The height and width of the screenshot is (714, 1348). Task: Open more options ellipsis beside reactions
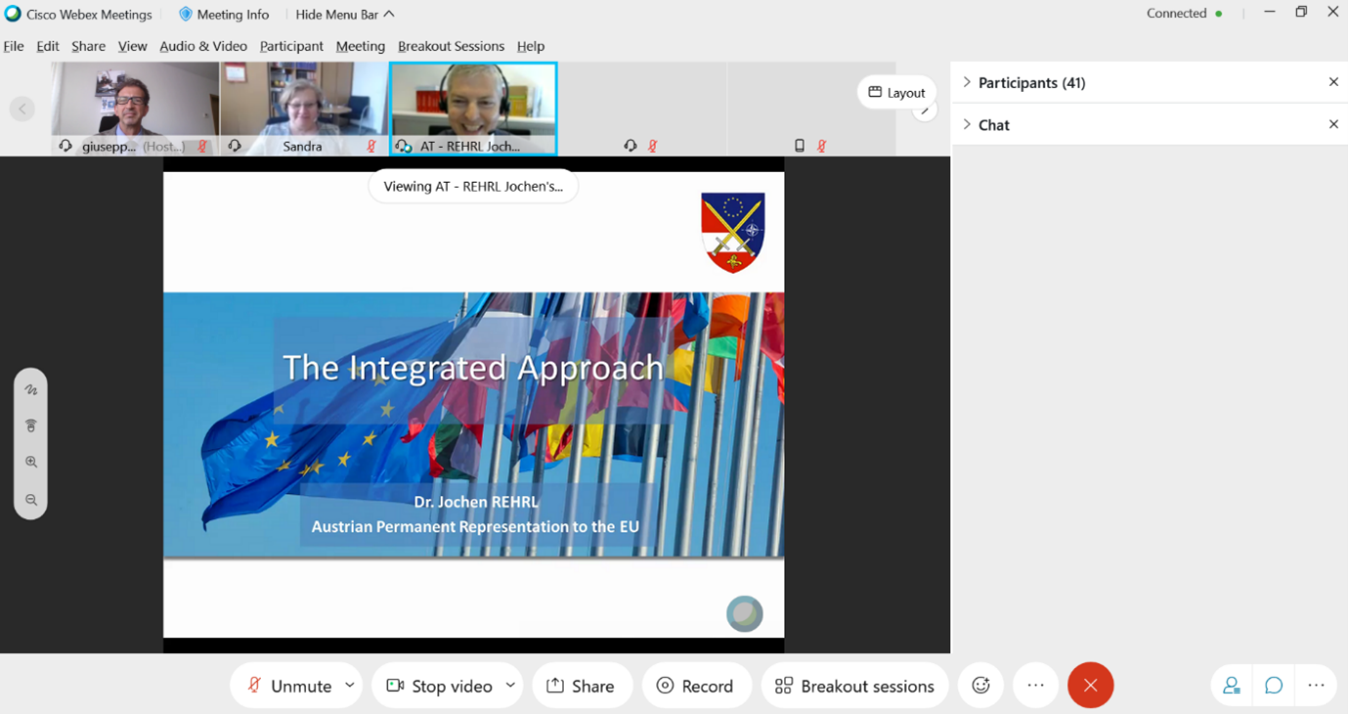pos(1036,686)
